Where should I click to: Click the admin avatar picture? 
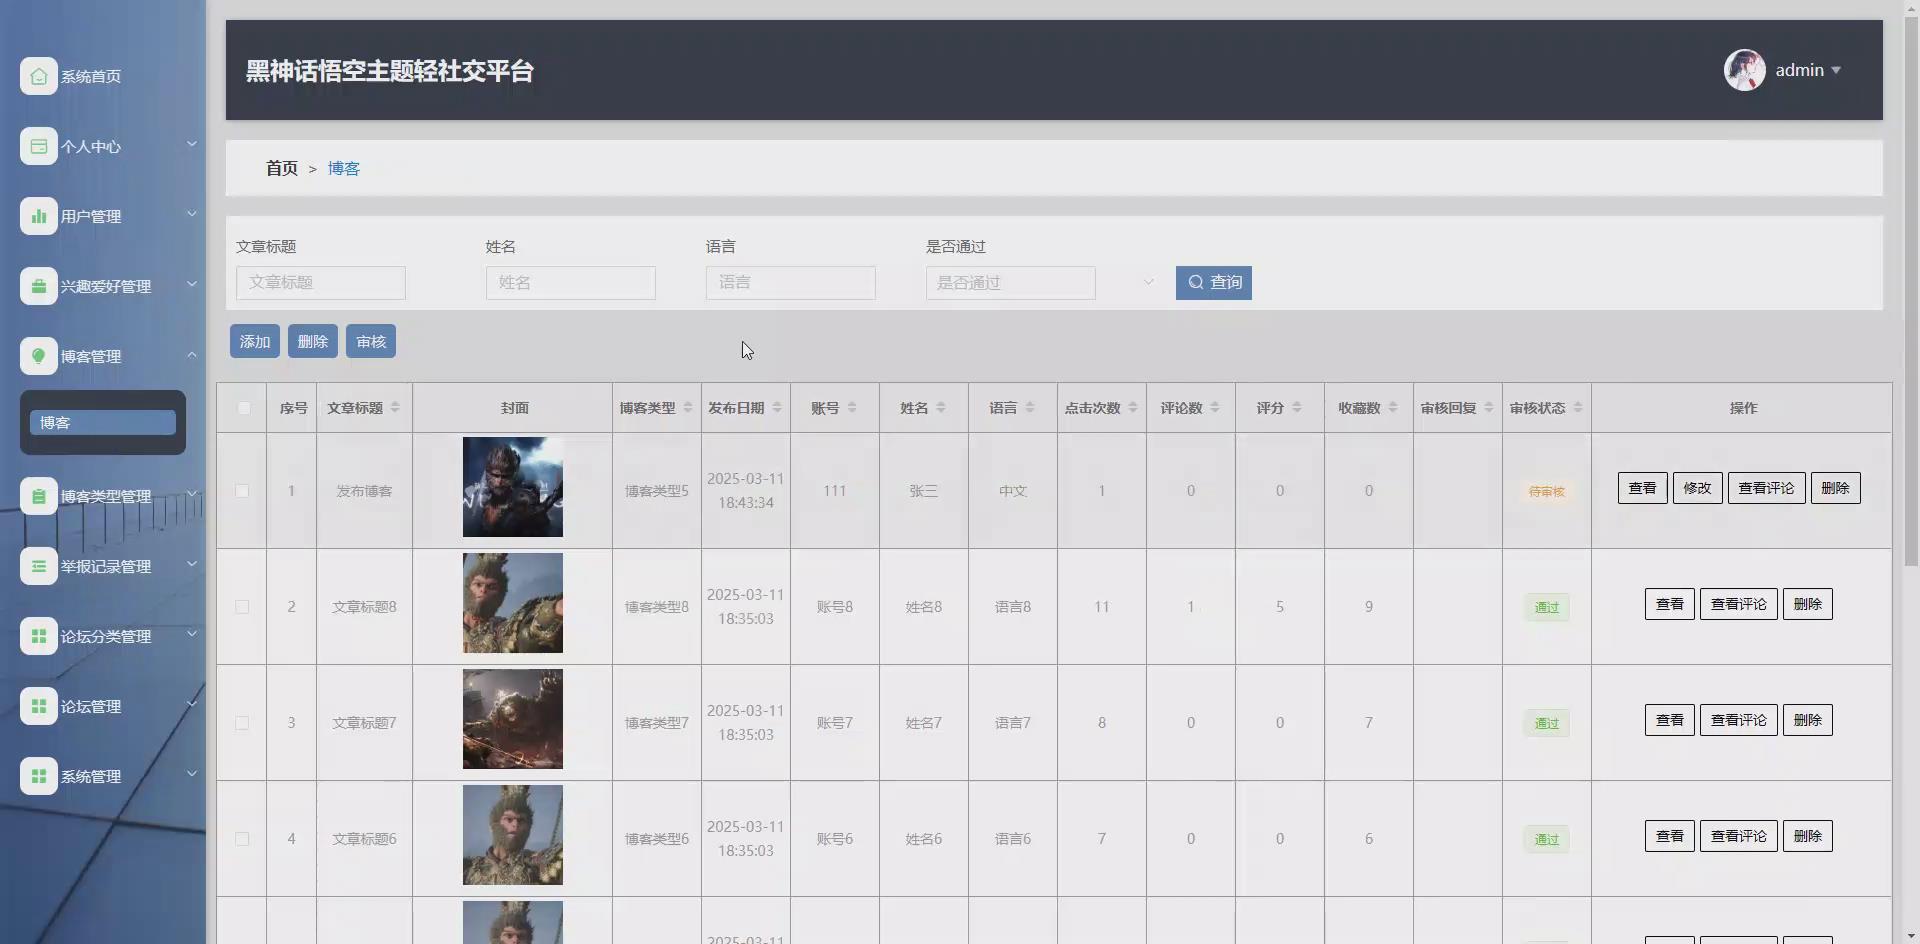pyautogui.click(x=1745, y=70)
